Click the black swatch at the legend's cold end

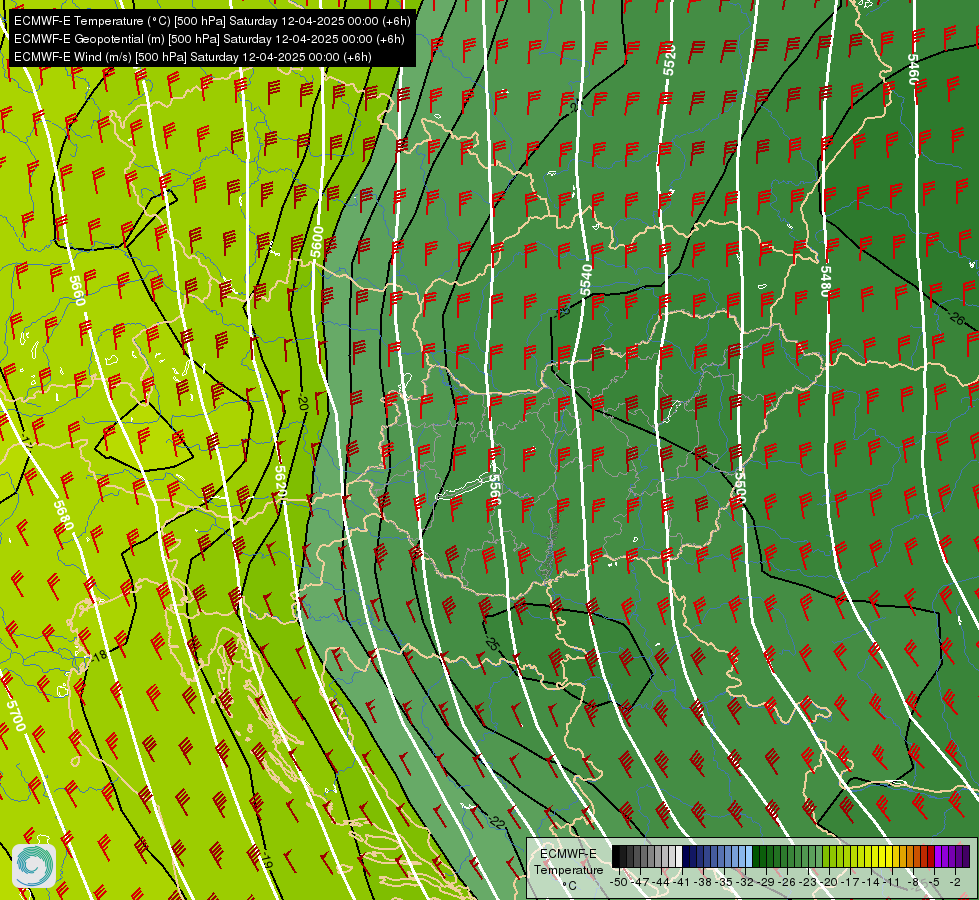pyautogui.click(x=616, y=856)
